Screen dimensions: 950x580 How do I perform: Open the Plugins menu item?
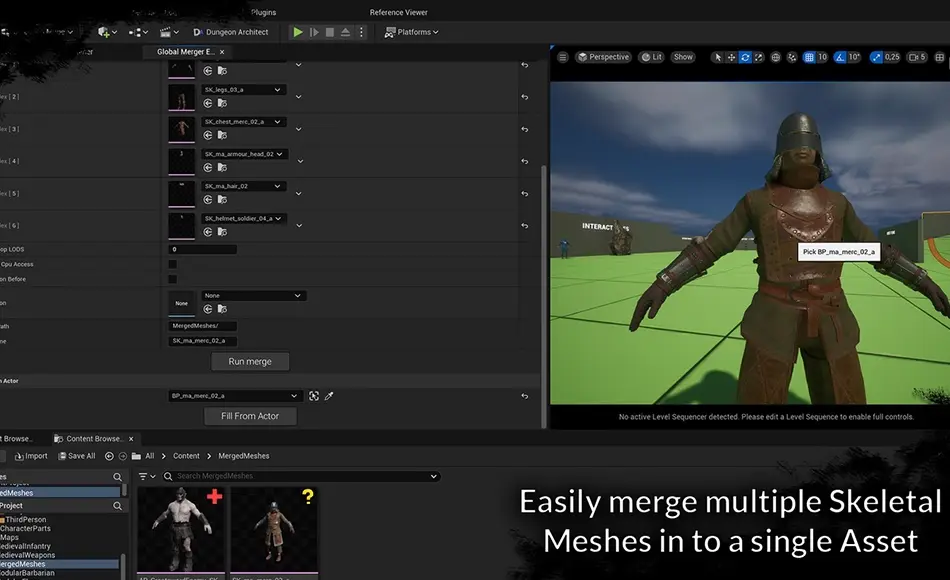tap(264, 12)
